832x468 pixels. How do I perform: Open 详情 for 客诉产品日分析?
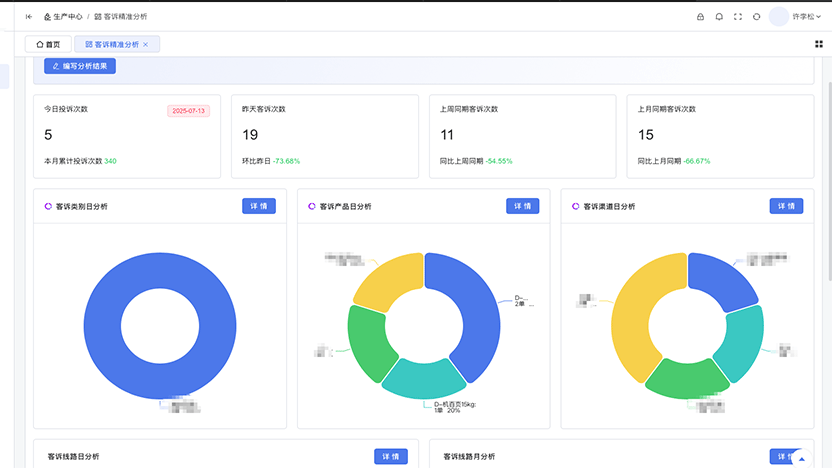(523, 206)
